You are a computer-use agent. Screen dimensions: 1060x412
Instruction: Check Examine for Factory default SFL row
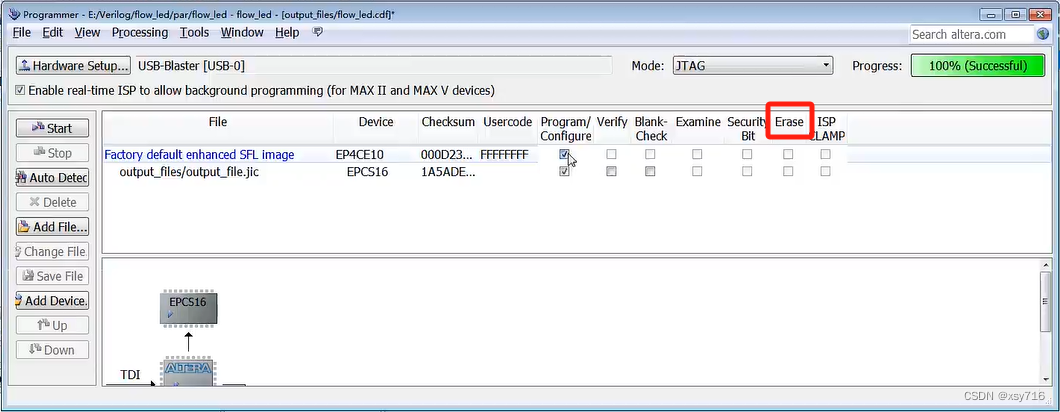697,154
